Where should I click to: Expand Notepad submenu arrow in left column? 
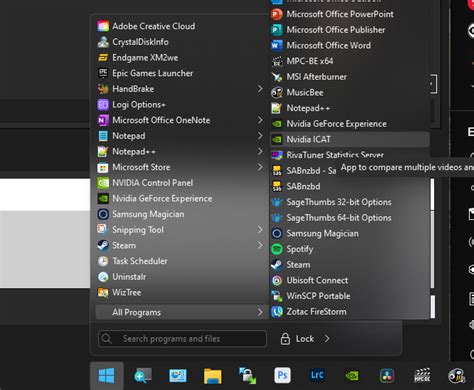click(x=260, y=136)
